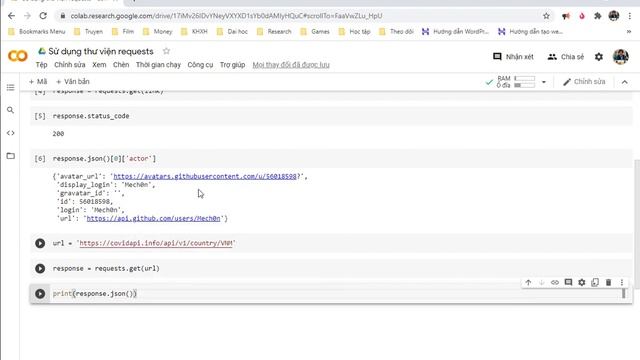Click the browser forward arrow

click(27, 16)
